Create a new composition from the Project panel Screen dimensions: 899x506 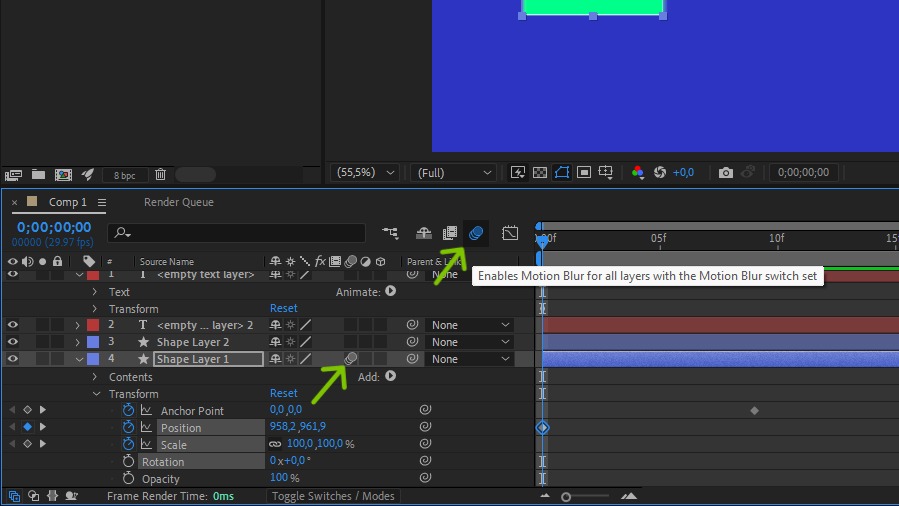click(x=63, y=175)
